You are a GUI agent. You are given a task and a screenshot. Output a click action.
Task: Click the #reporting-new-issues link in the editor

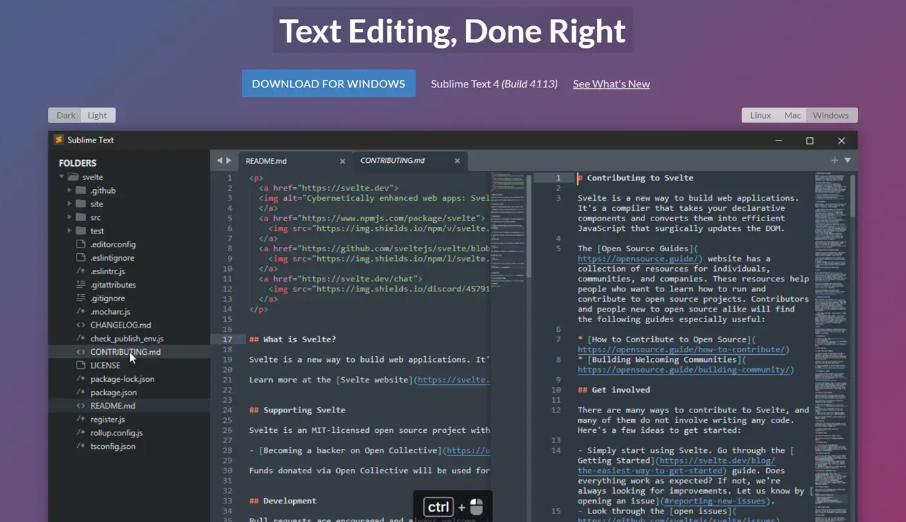(714, 501)
